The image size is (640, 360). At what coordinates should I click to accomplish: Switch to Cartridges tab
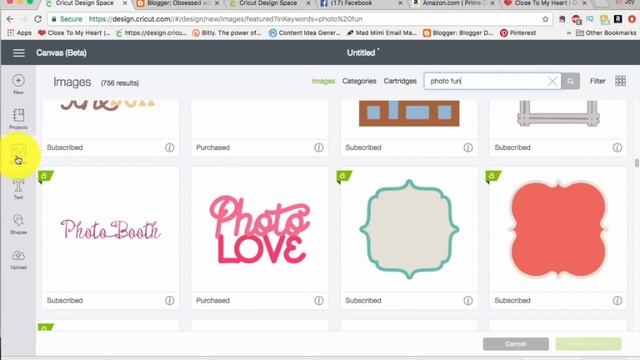pyautogui.click(x=400, y=81)
